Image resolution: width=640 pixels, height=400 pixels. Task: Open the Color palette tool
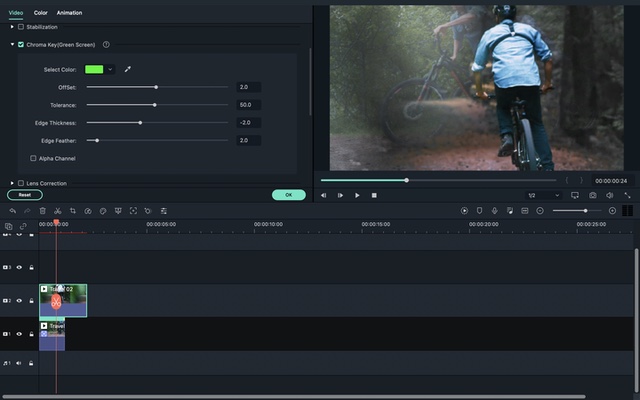103,211
